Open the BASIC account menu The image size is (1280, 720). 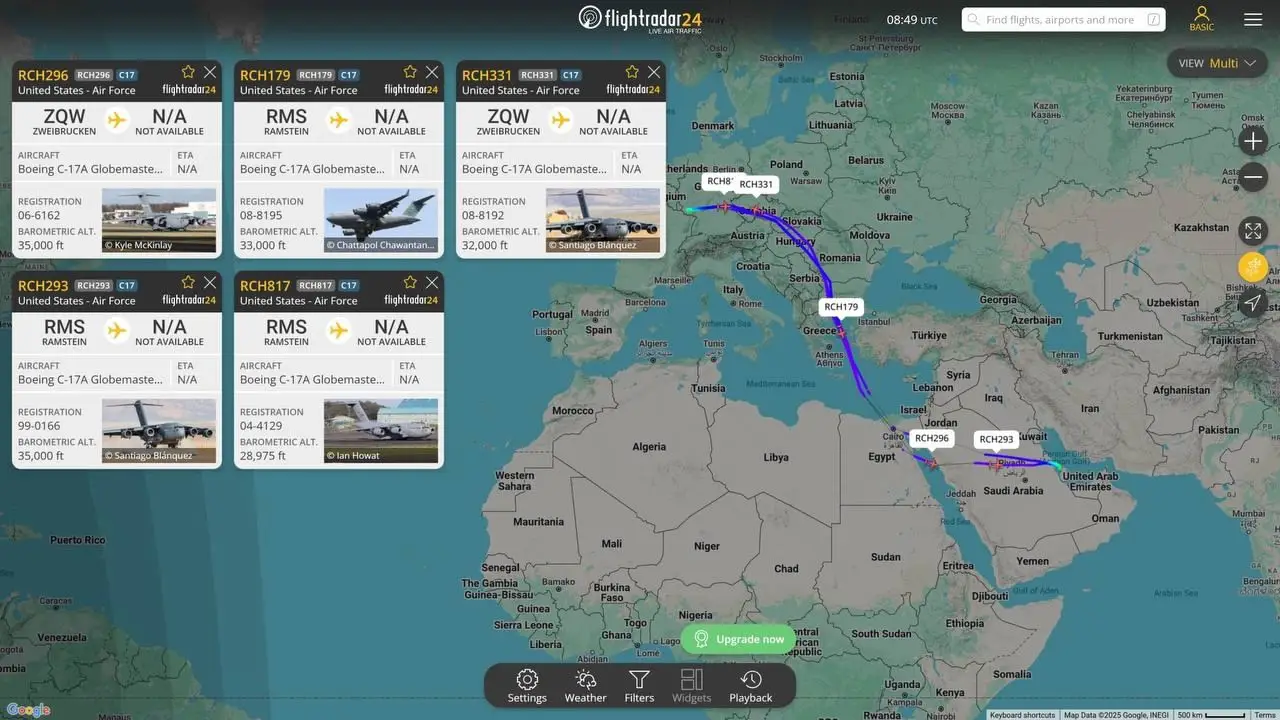tap(1202, 19)
